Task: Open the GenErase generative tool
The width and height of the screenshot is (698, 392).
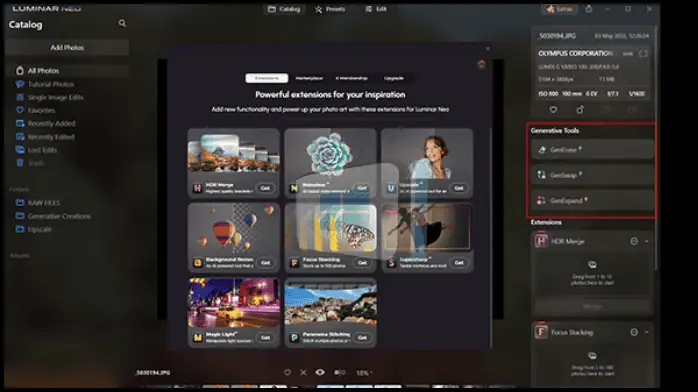Action: coord(592,150)
